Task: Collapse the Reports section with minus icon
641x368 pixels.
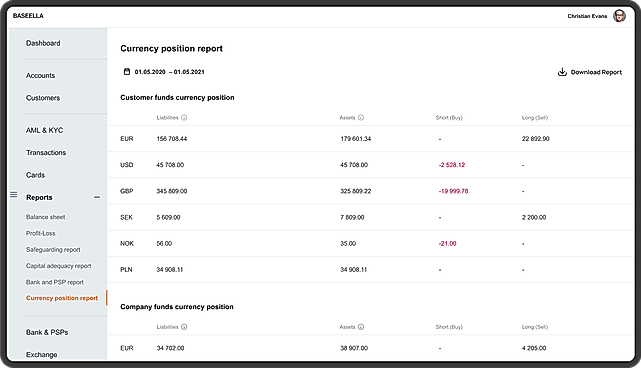Action: point(97,197)
